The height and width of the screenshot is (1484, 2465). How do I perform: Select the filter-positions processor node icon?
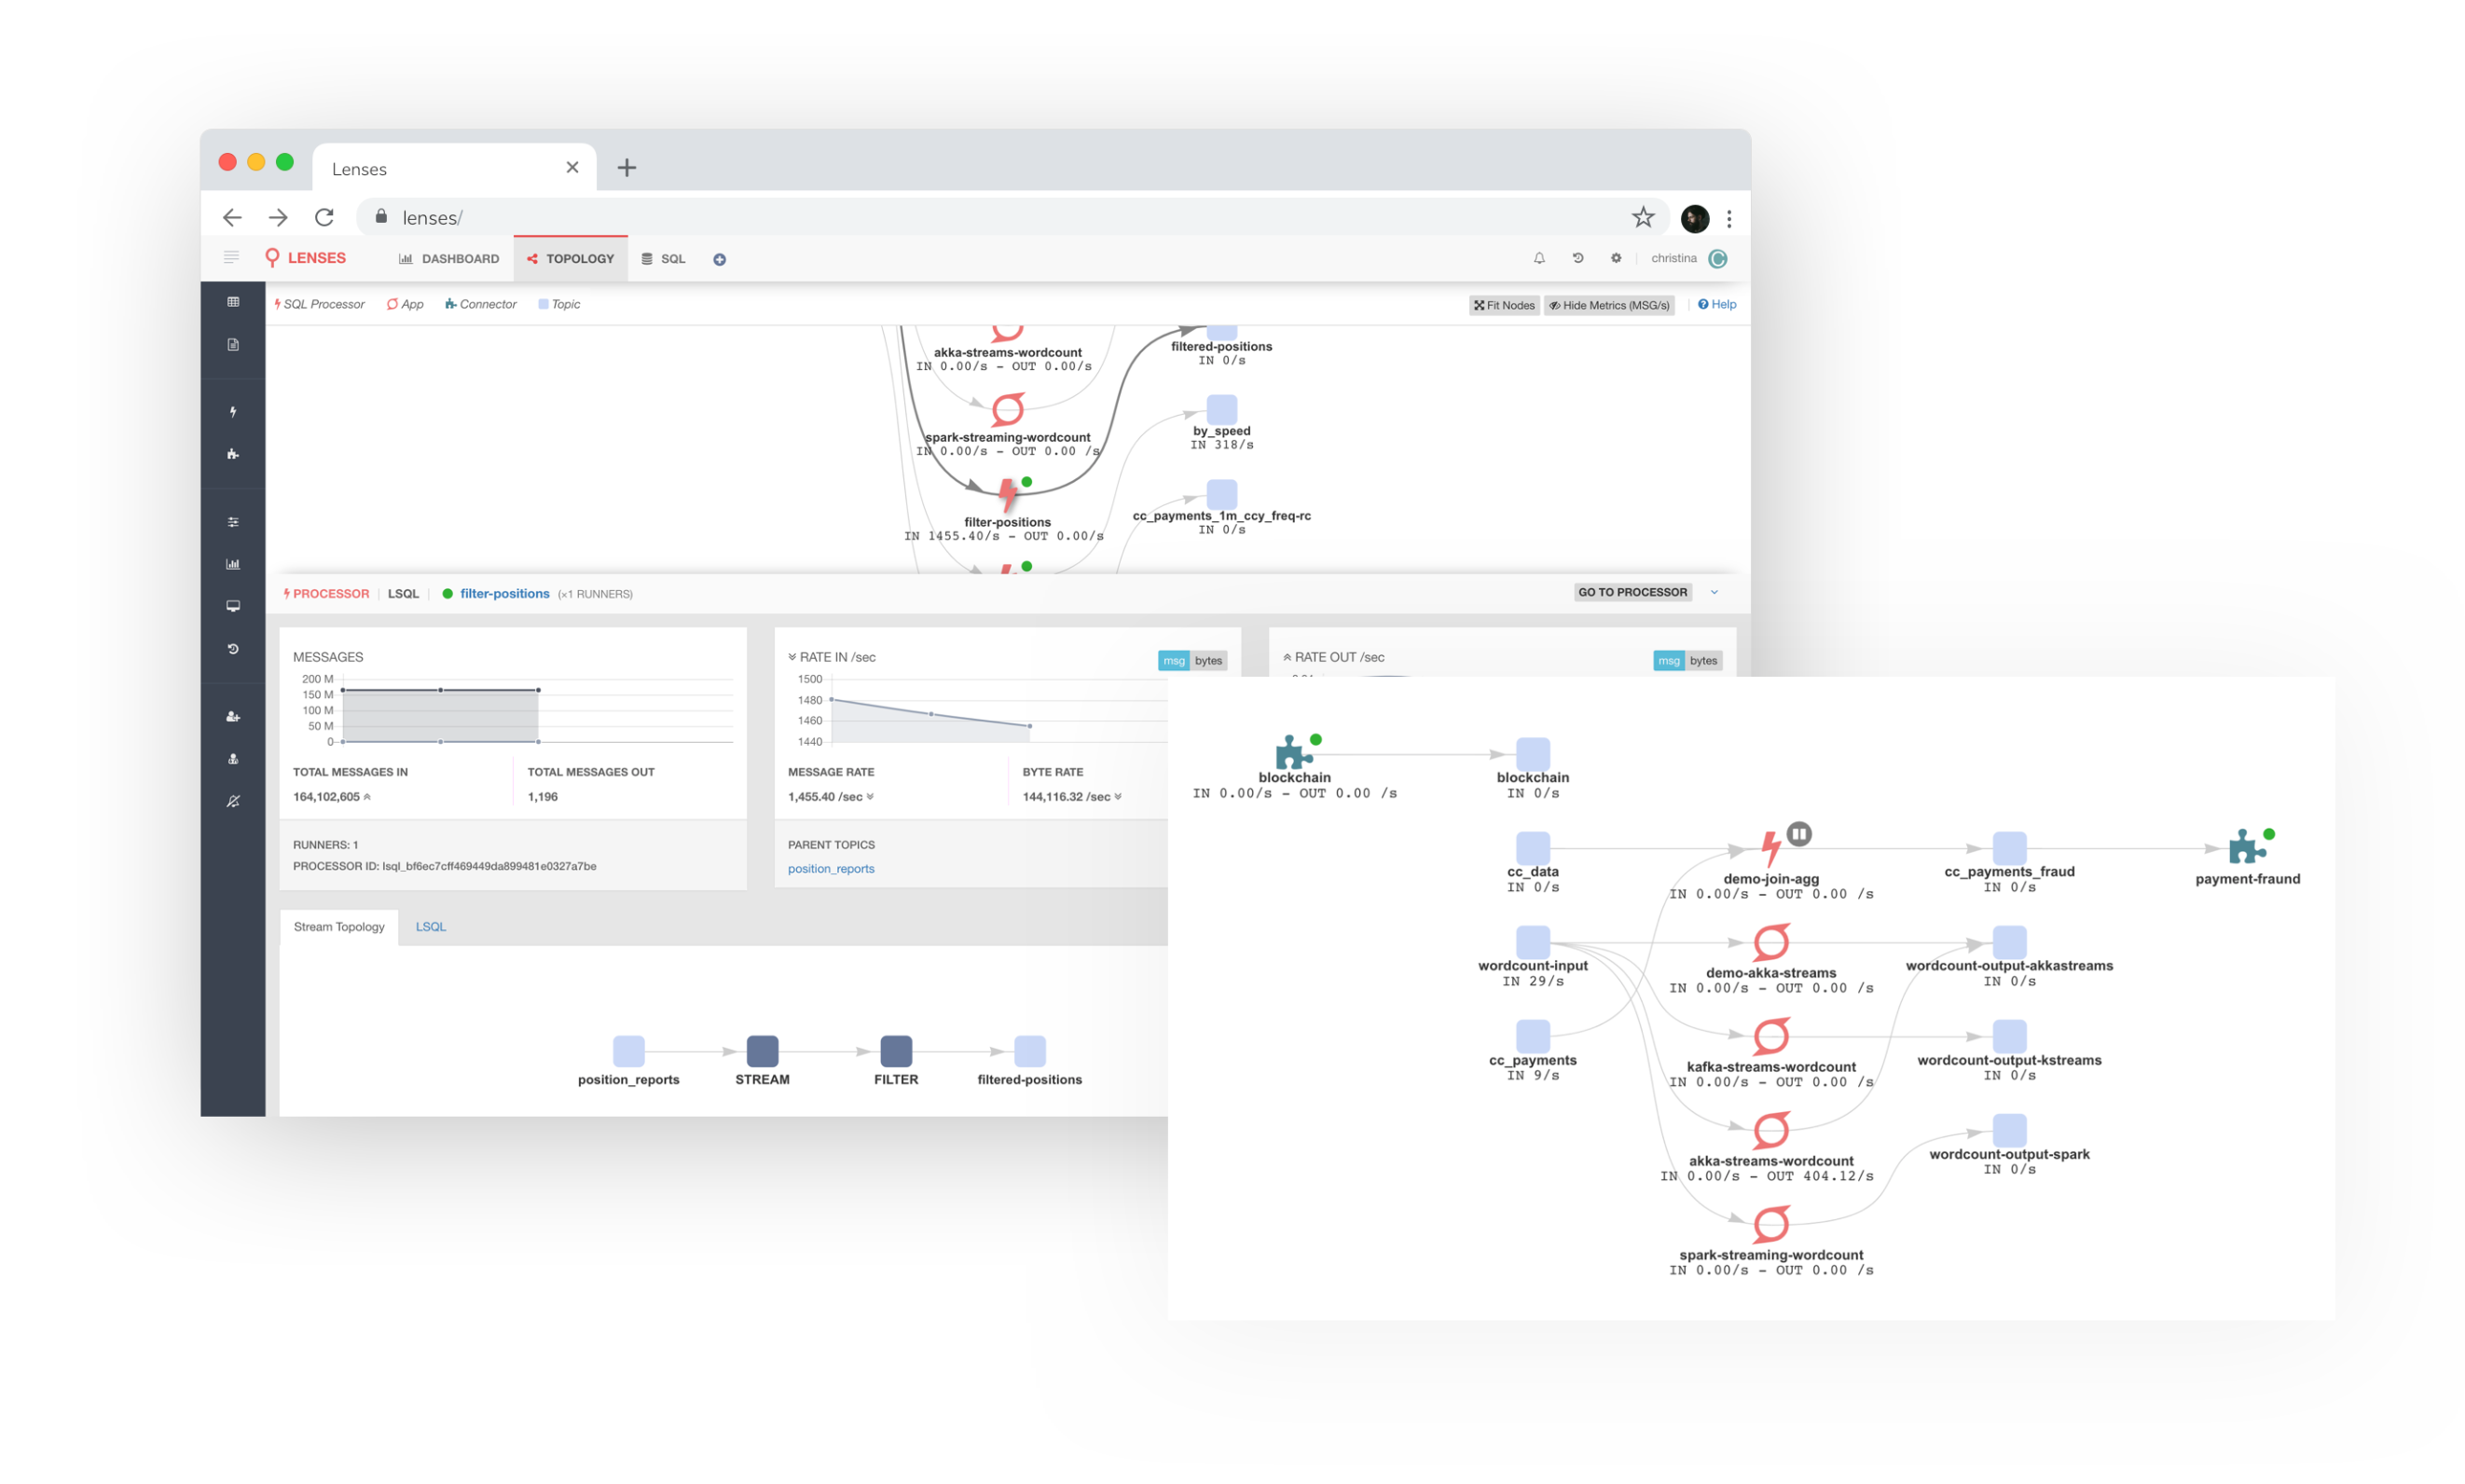click(1007, 494)
